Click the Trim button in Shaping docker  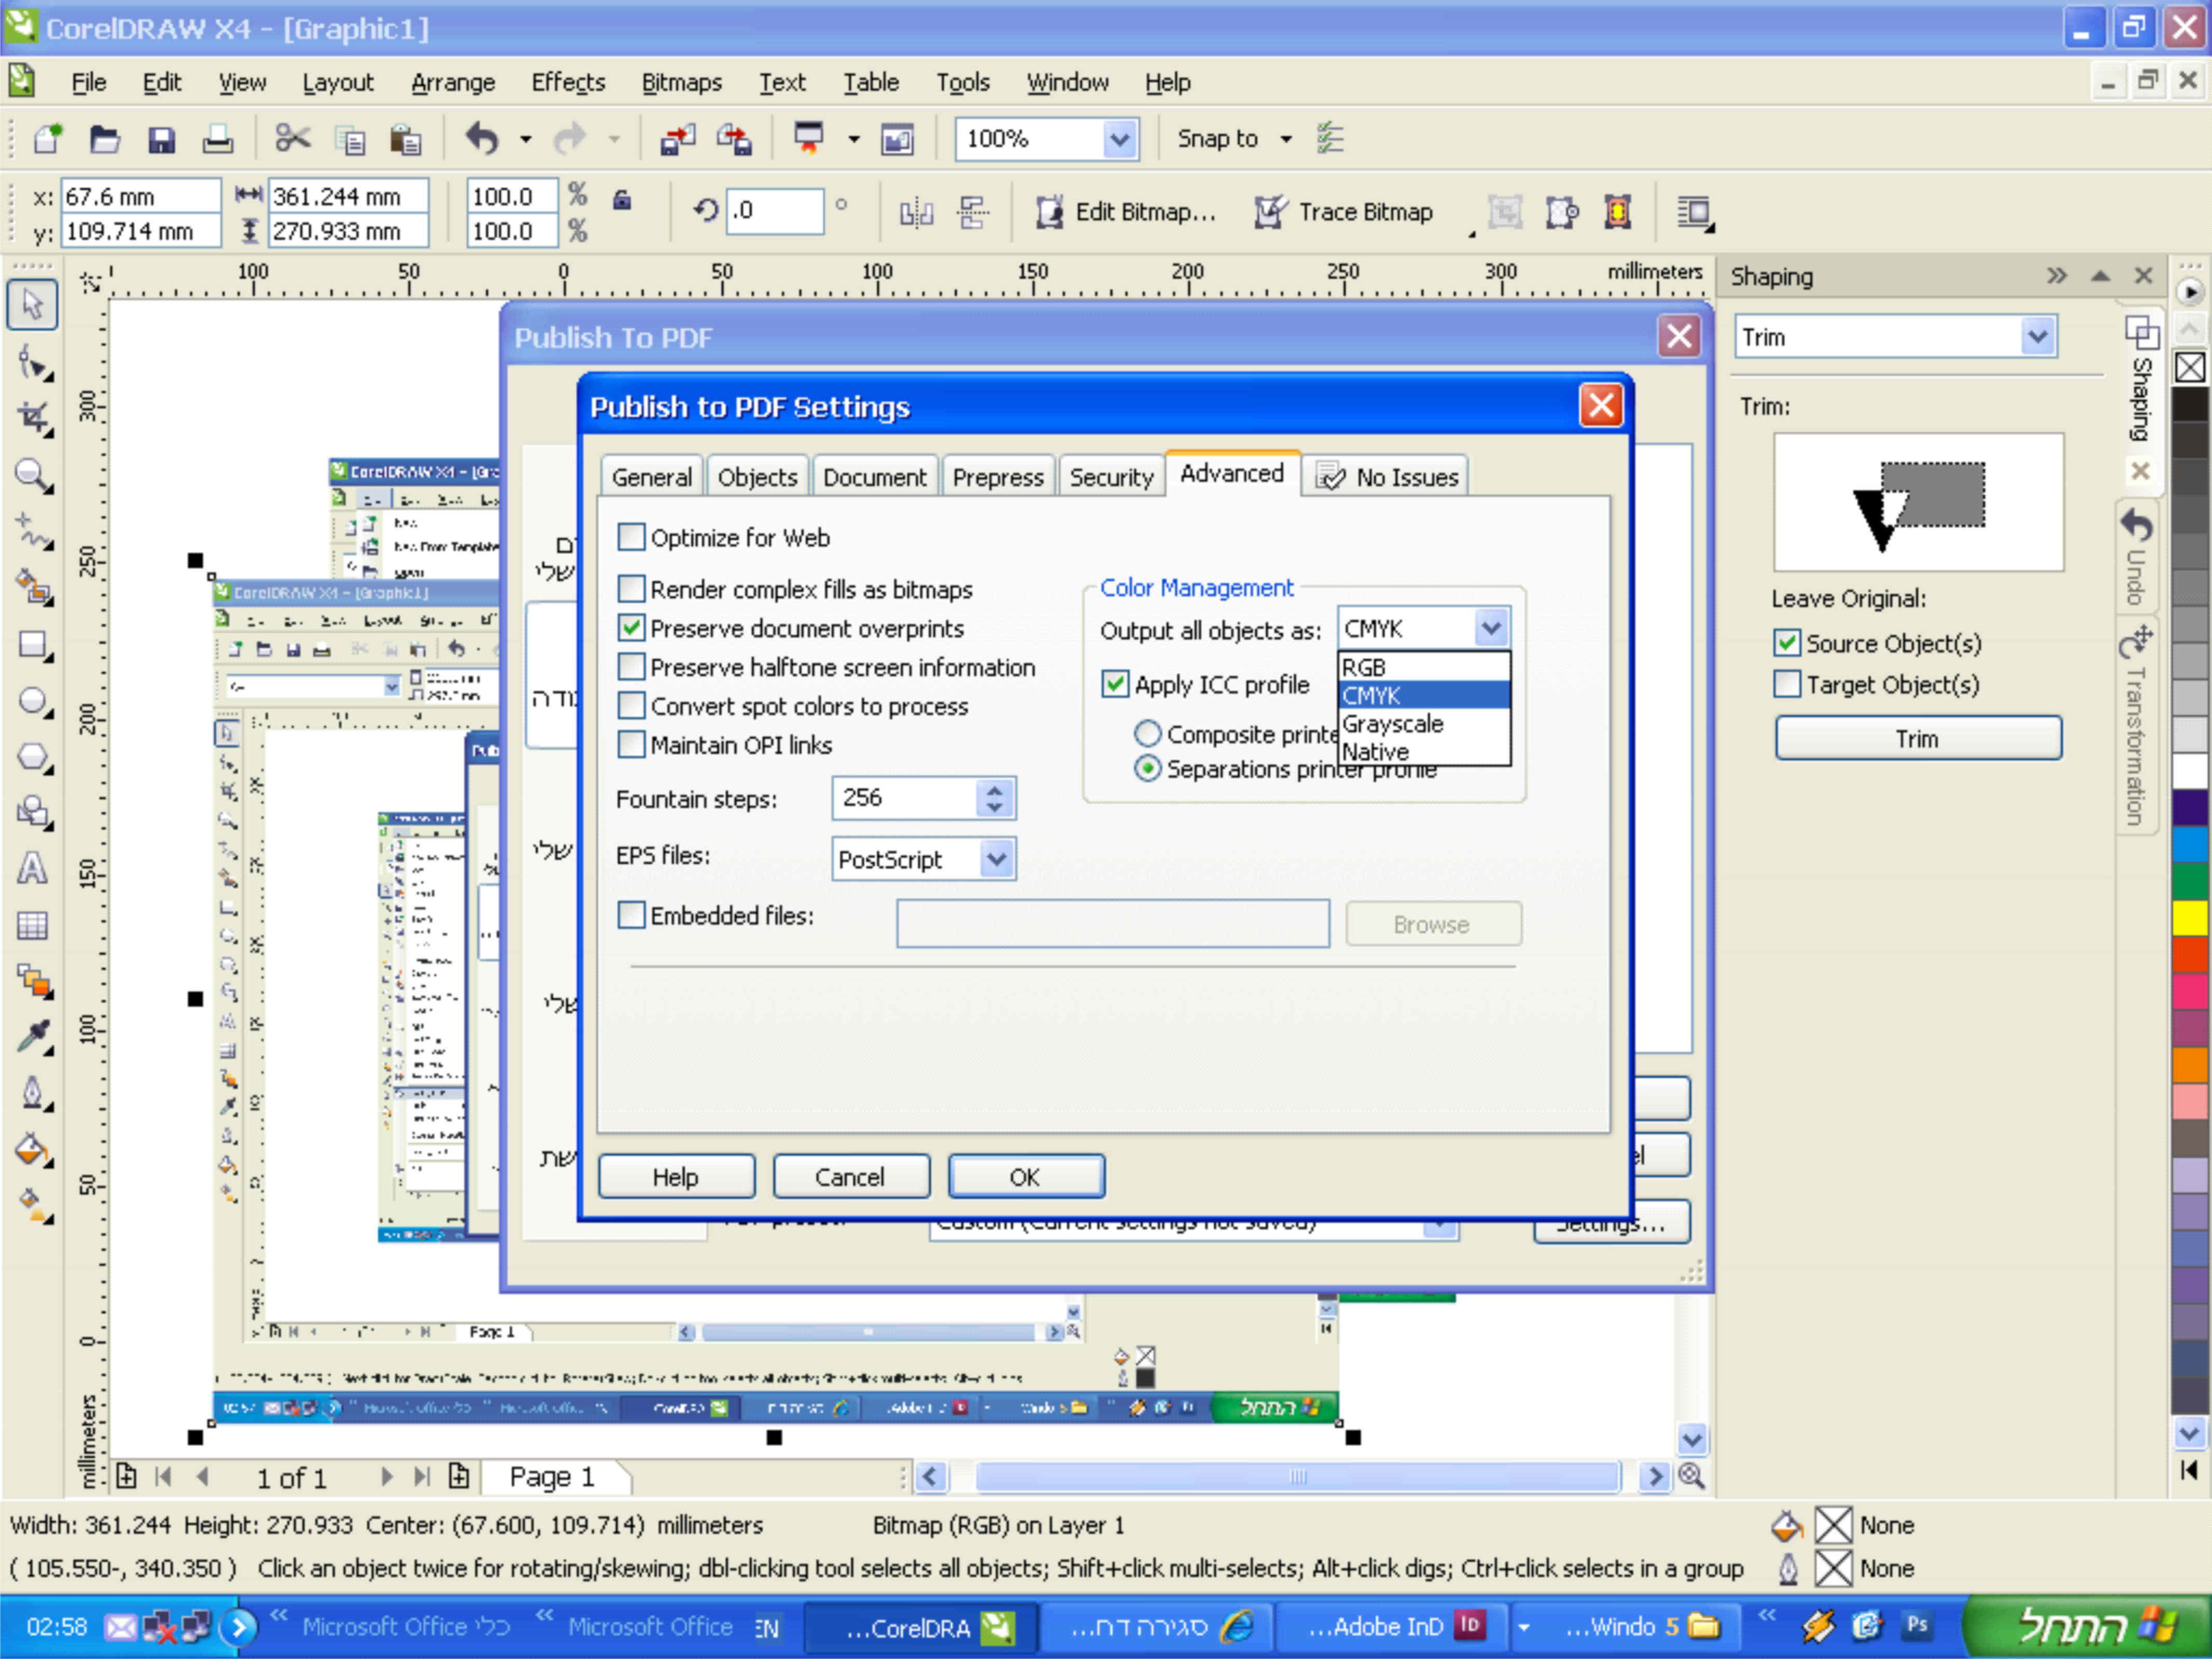(1917, 739)
